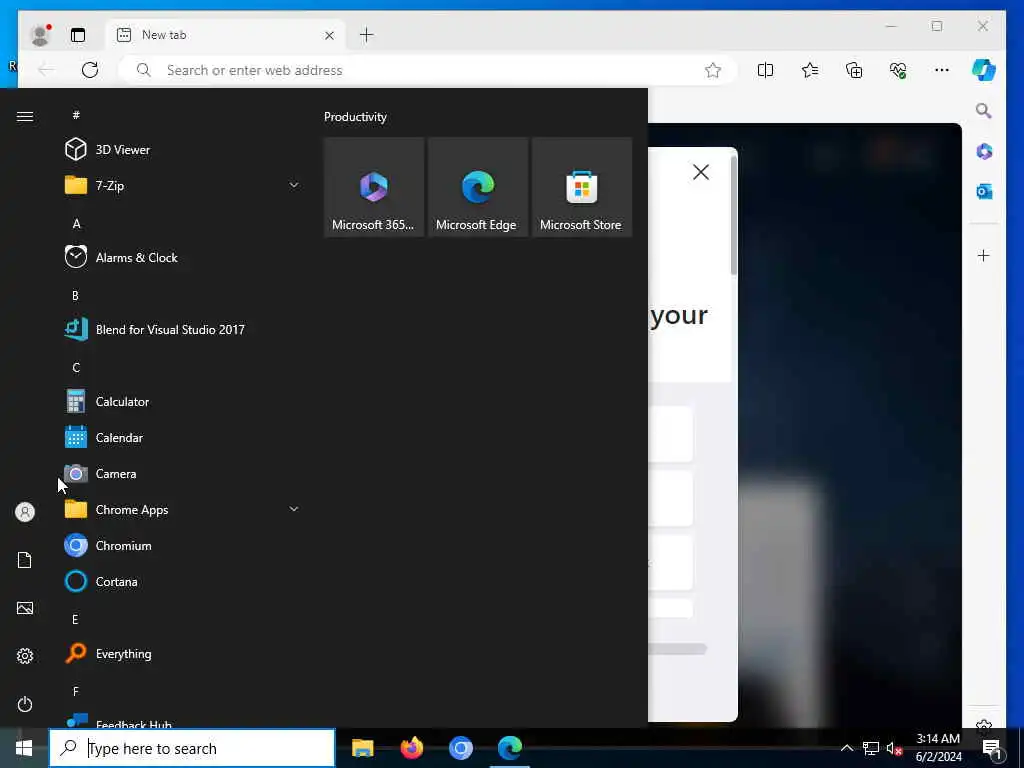The height and width of the screenshot is (768, 1024).
Task: Add this page to favorites star
Action: (712, 70)
